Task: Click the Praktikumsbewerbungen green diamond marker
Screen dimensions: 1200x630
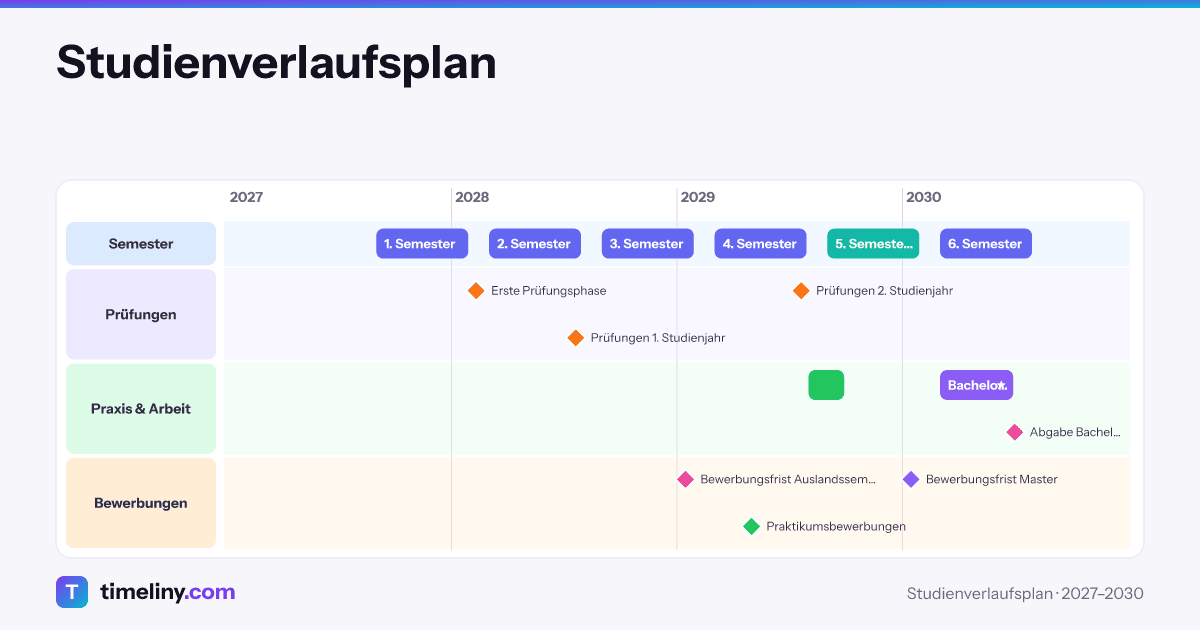Action: point(752,526)
